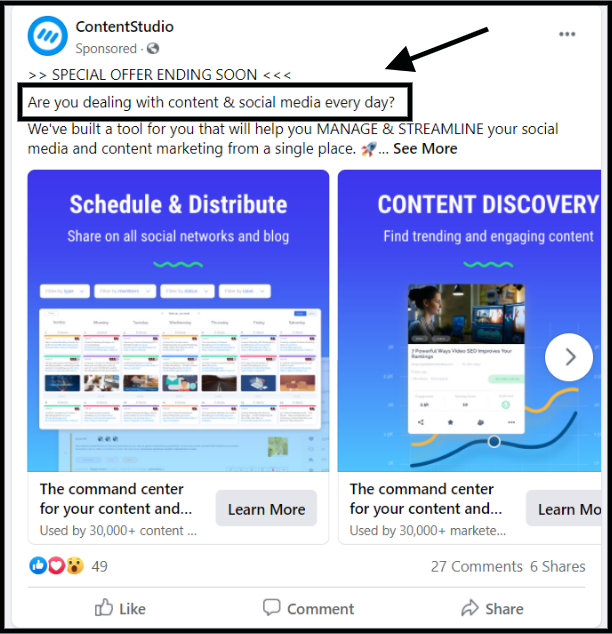The height and width of the screenshot is (634, 612).
Task: Click Learn More on Content Discovery card
Action: [x=563, y=509]
